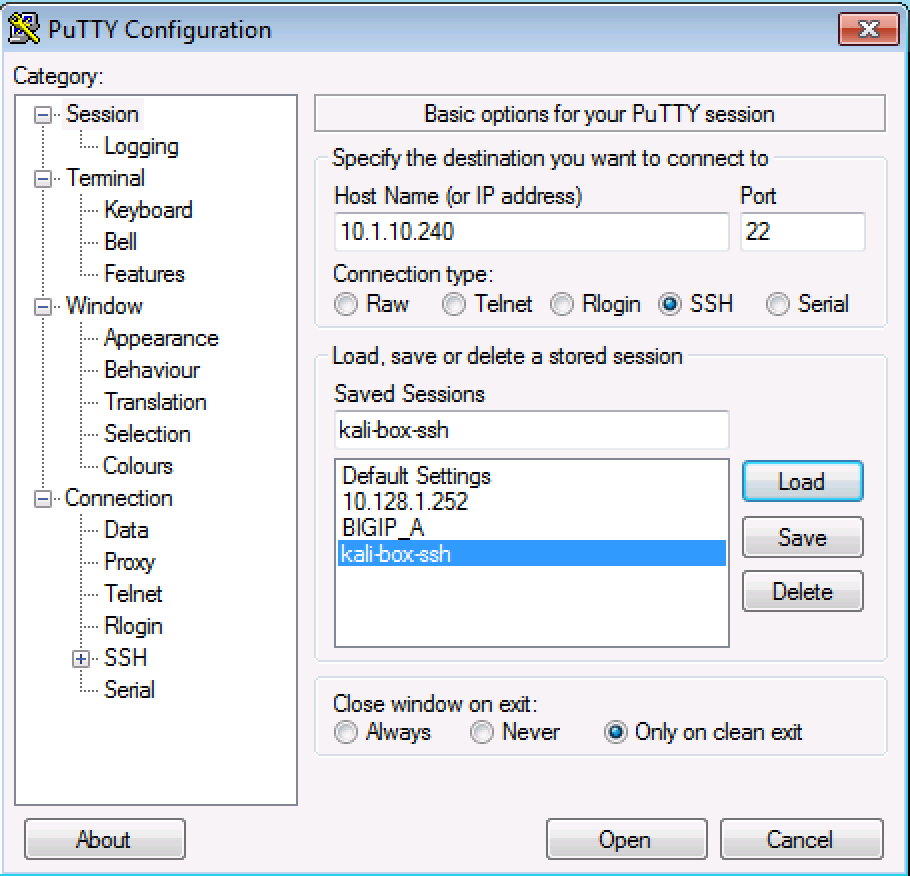
Task: Select Default Settings in session list
Action: (532, 476)
